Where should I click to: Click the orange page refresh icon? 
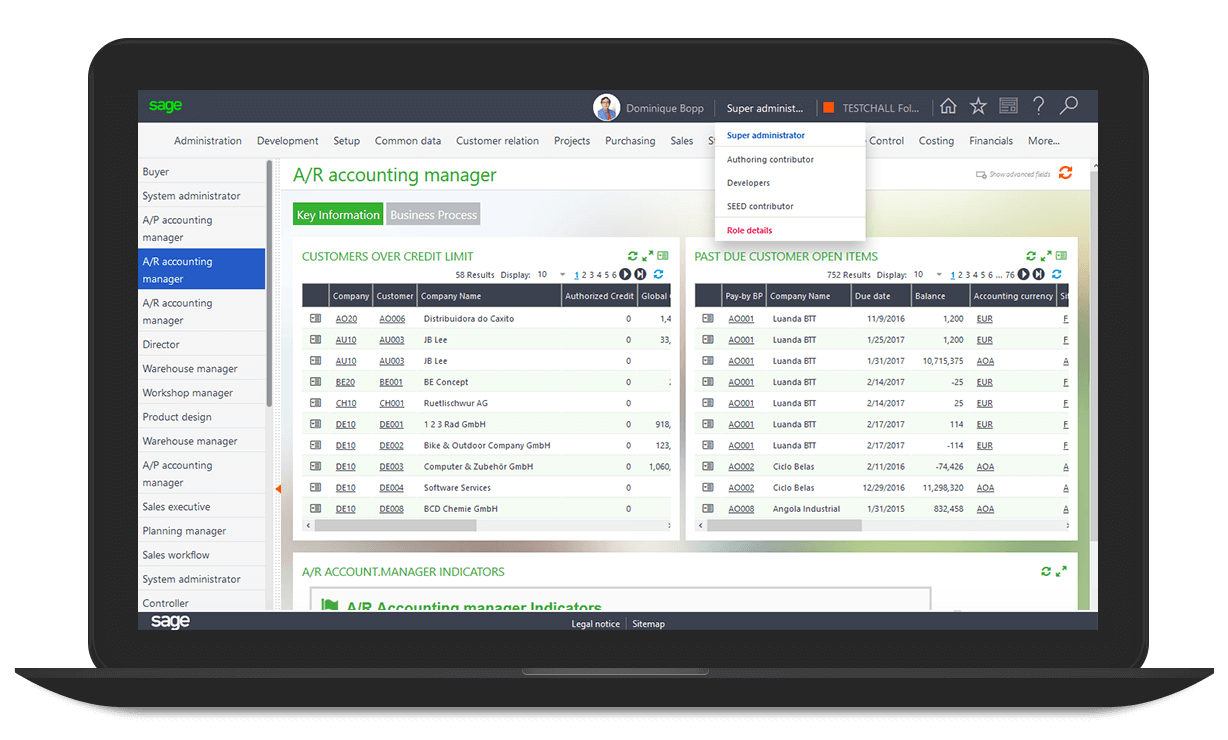click(x=1065, y=173)
